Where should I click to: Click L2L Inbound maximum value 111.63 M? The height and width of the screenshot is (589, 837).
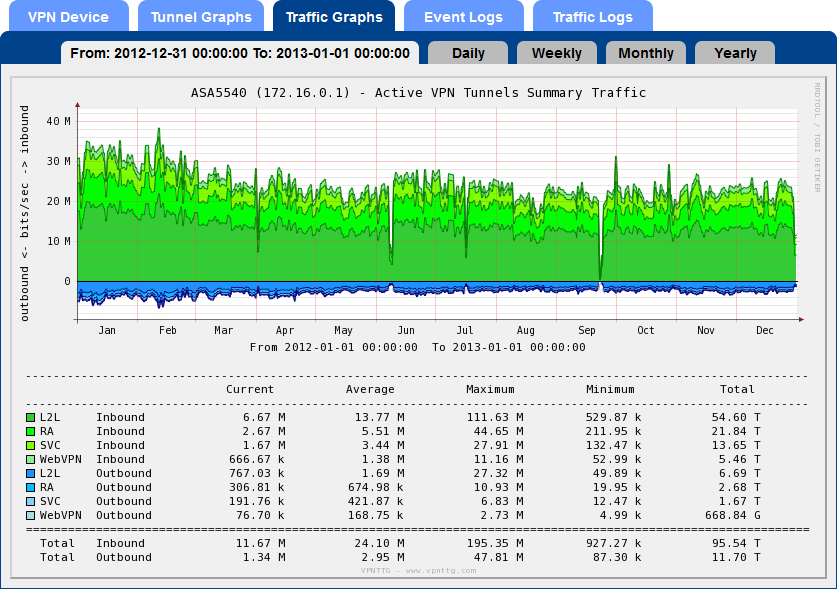[495, 417]
